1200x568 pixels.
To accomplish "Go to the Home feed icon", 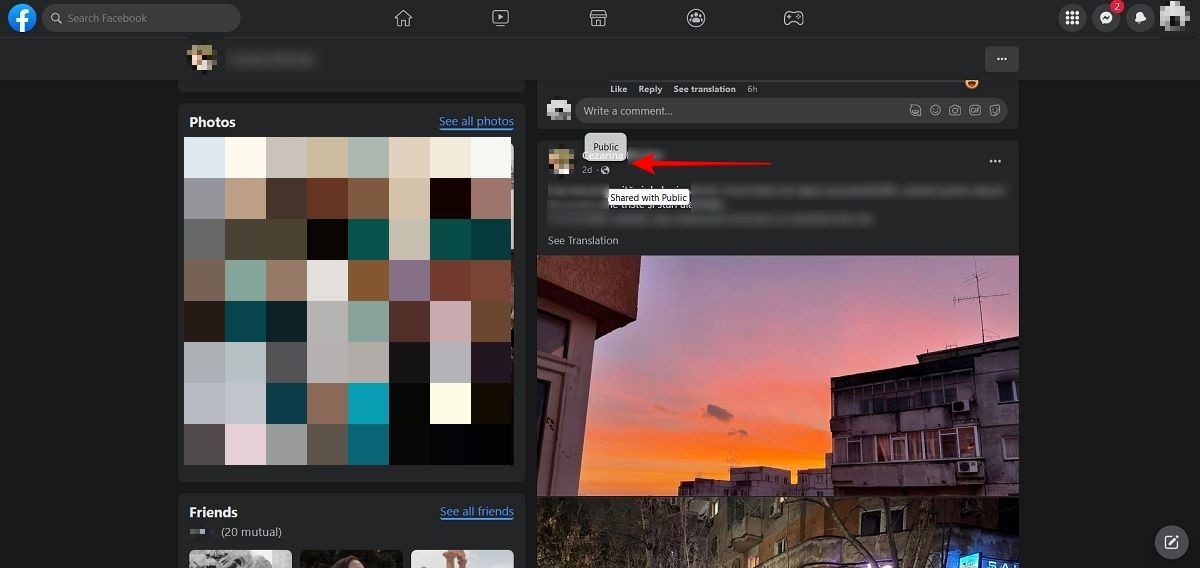I will pos(403,18).
